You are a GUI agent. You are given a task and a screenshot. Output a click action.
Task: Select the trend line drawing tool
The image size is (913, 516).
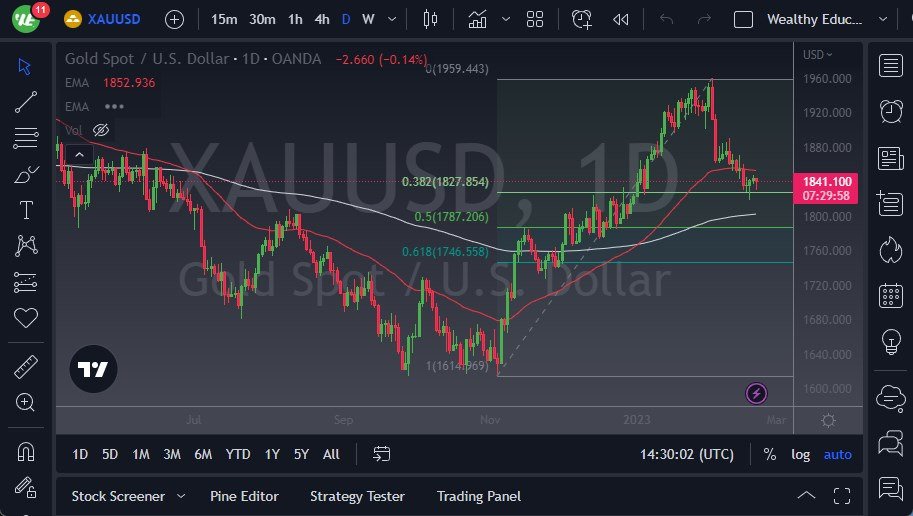(26, 102)
